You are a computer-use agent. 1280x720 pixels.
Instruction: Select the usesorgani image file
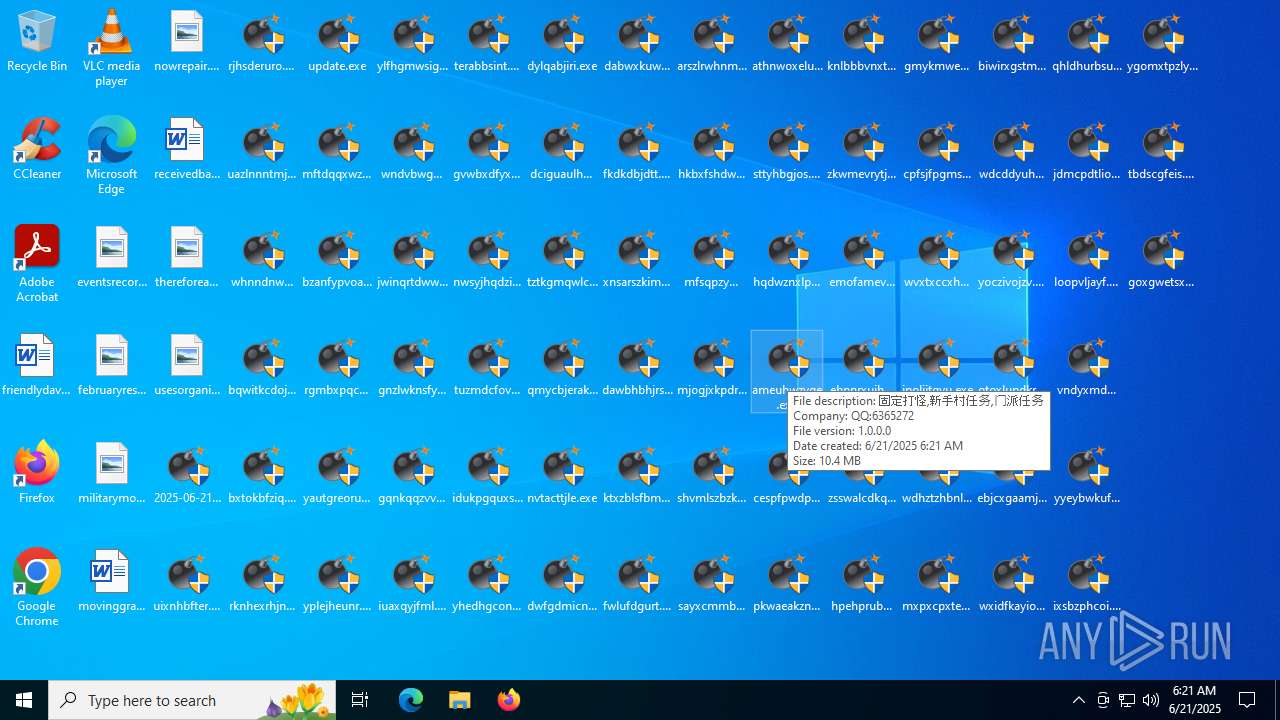pyautogui.click(x=187, y=366)
